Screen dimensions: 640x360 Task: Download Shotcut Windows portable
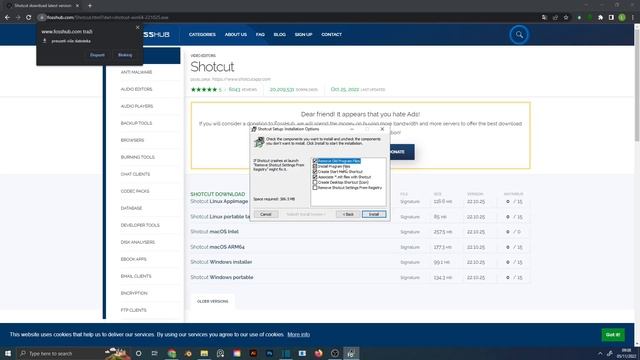coord(222,277)
